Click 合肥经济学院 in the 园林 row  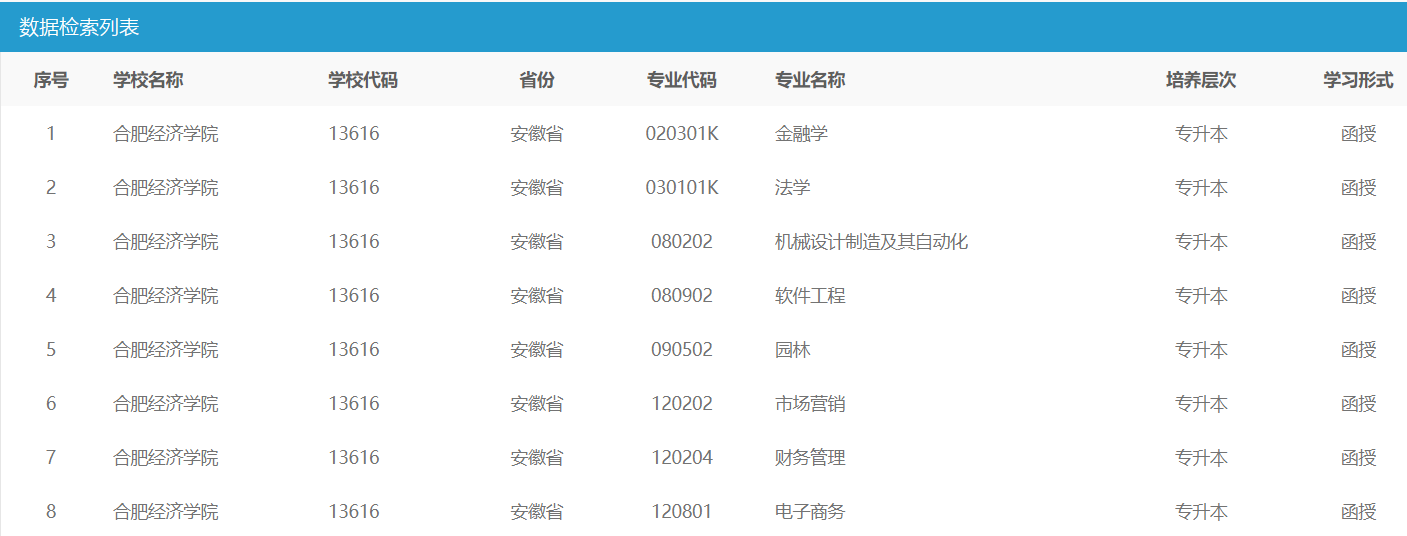(x=166, y=349)
